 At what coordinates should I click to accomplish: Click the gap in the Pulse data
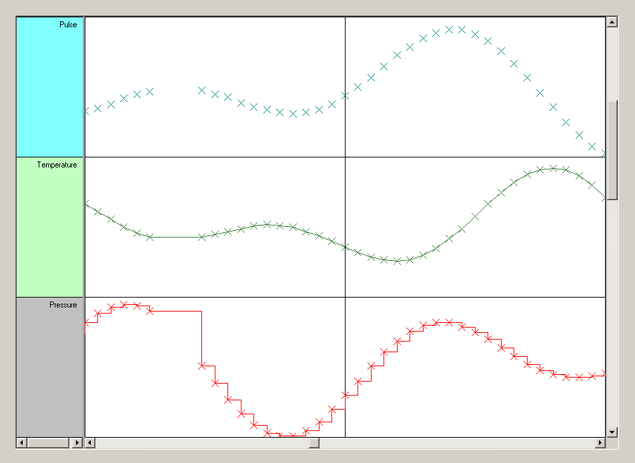(x=176, y=90)
